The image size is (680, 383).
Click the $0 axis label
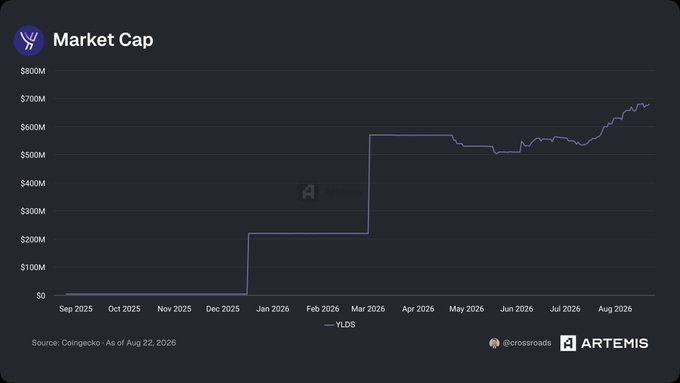click(x=41, y=295)
